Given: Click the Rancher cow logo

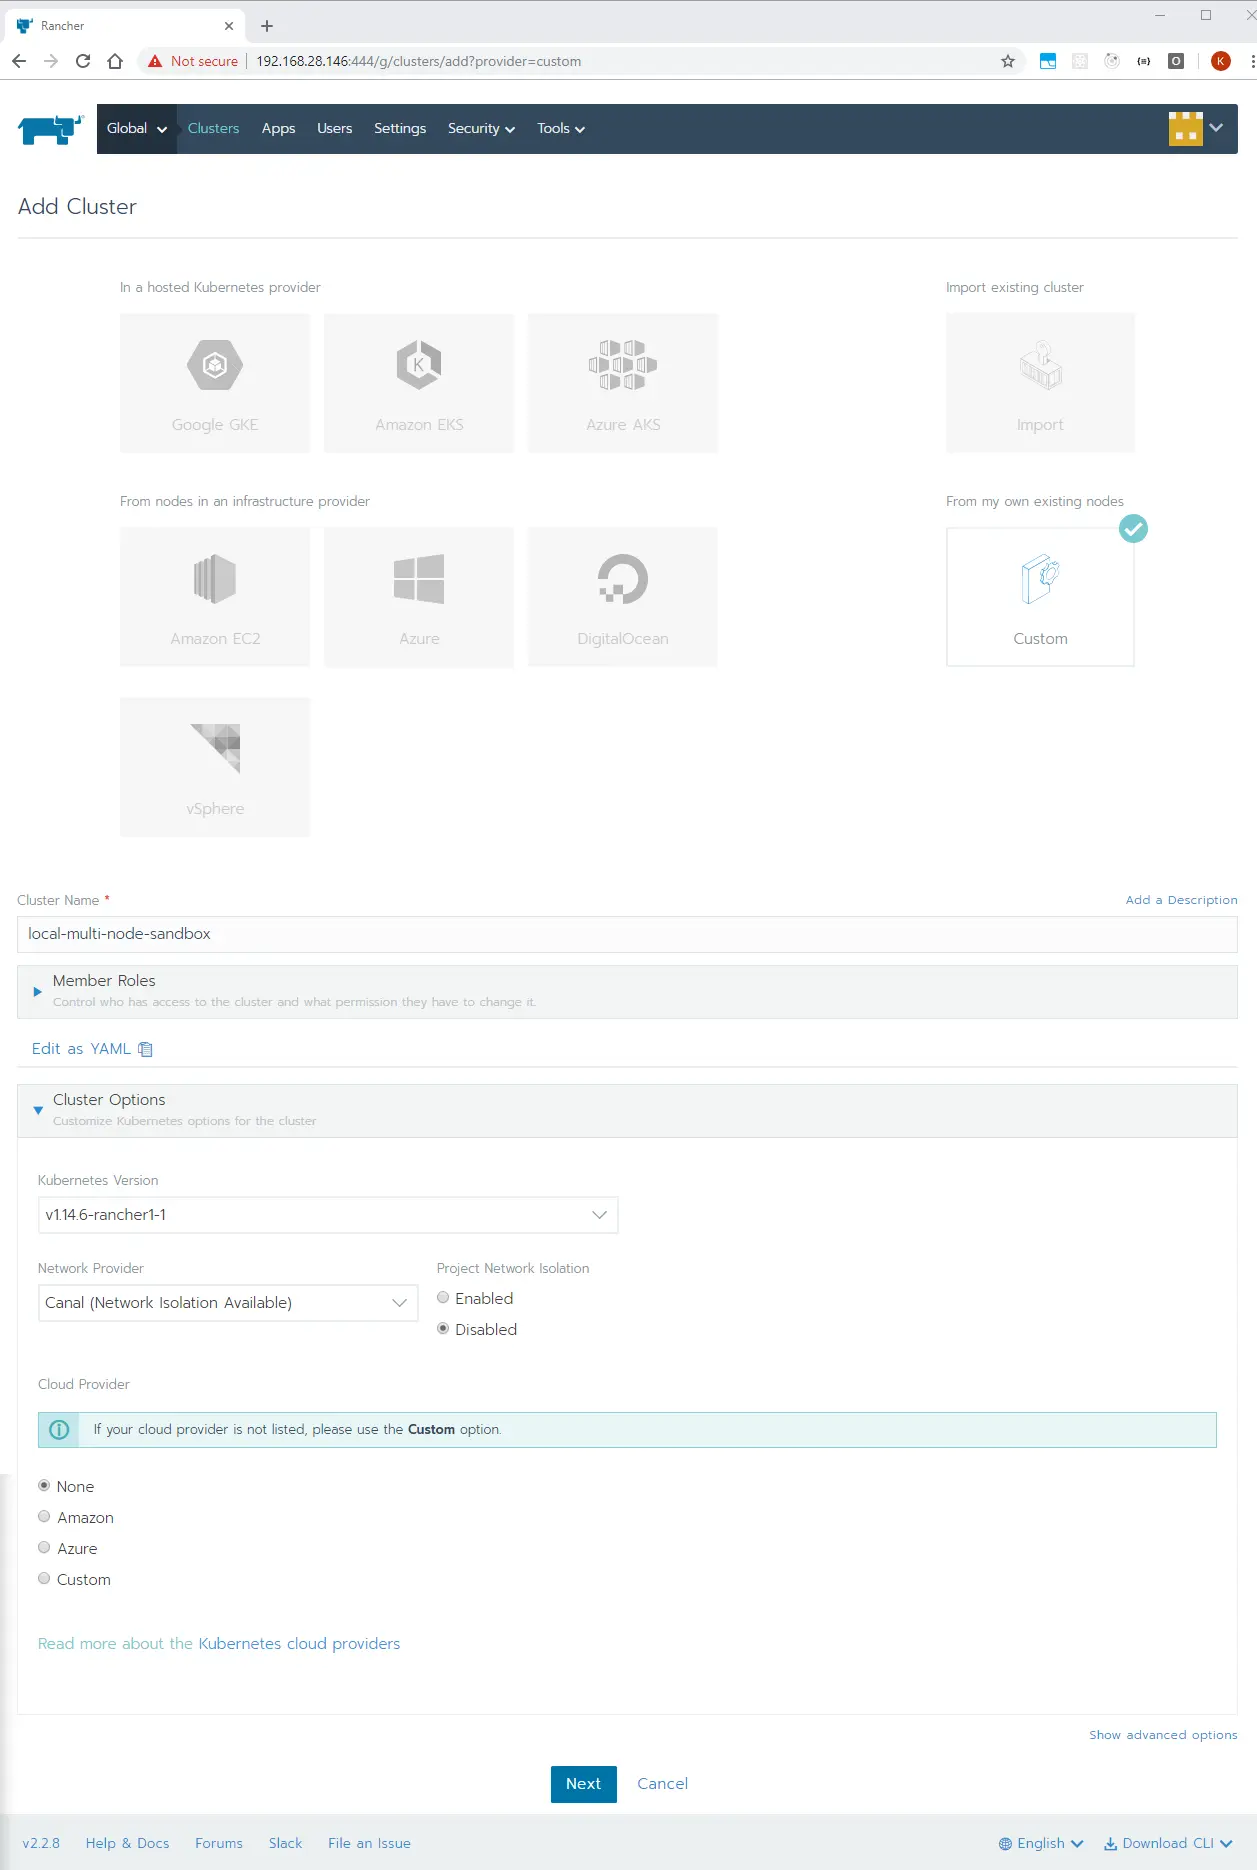Looking at the screenshot, I should click(50, 129).
